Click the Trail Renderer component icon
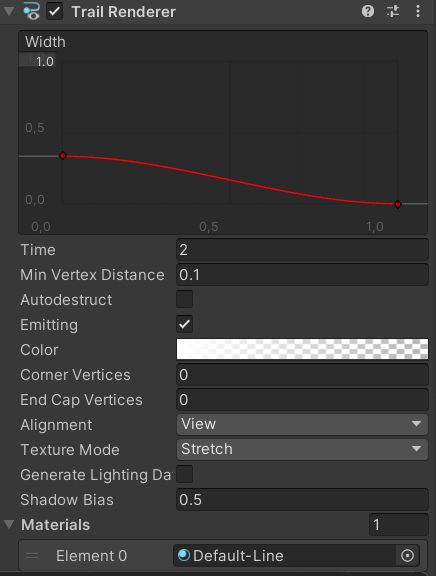436x576 pixels. [32, 11]
